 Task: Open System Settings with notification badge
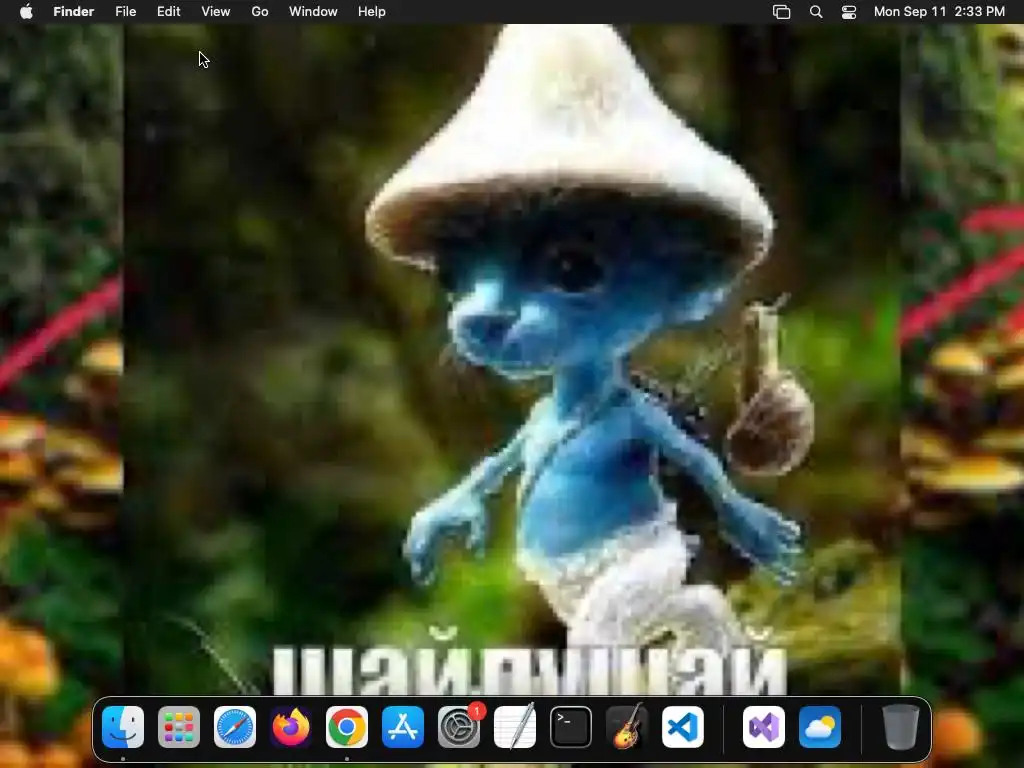[459, 727]
